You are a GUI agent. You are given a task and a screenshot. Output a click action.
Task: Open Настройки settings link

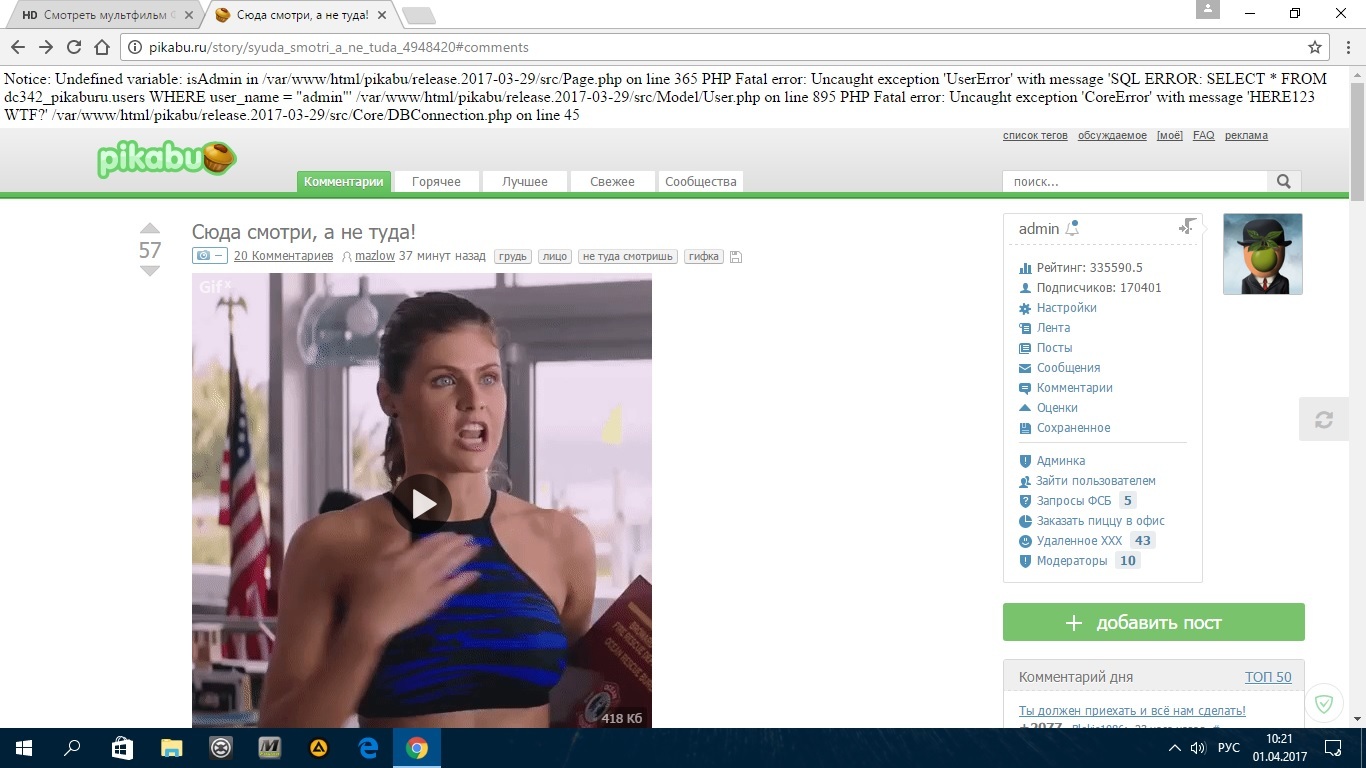pyautogui.click(x=1066, y=308)
